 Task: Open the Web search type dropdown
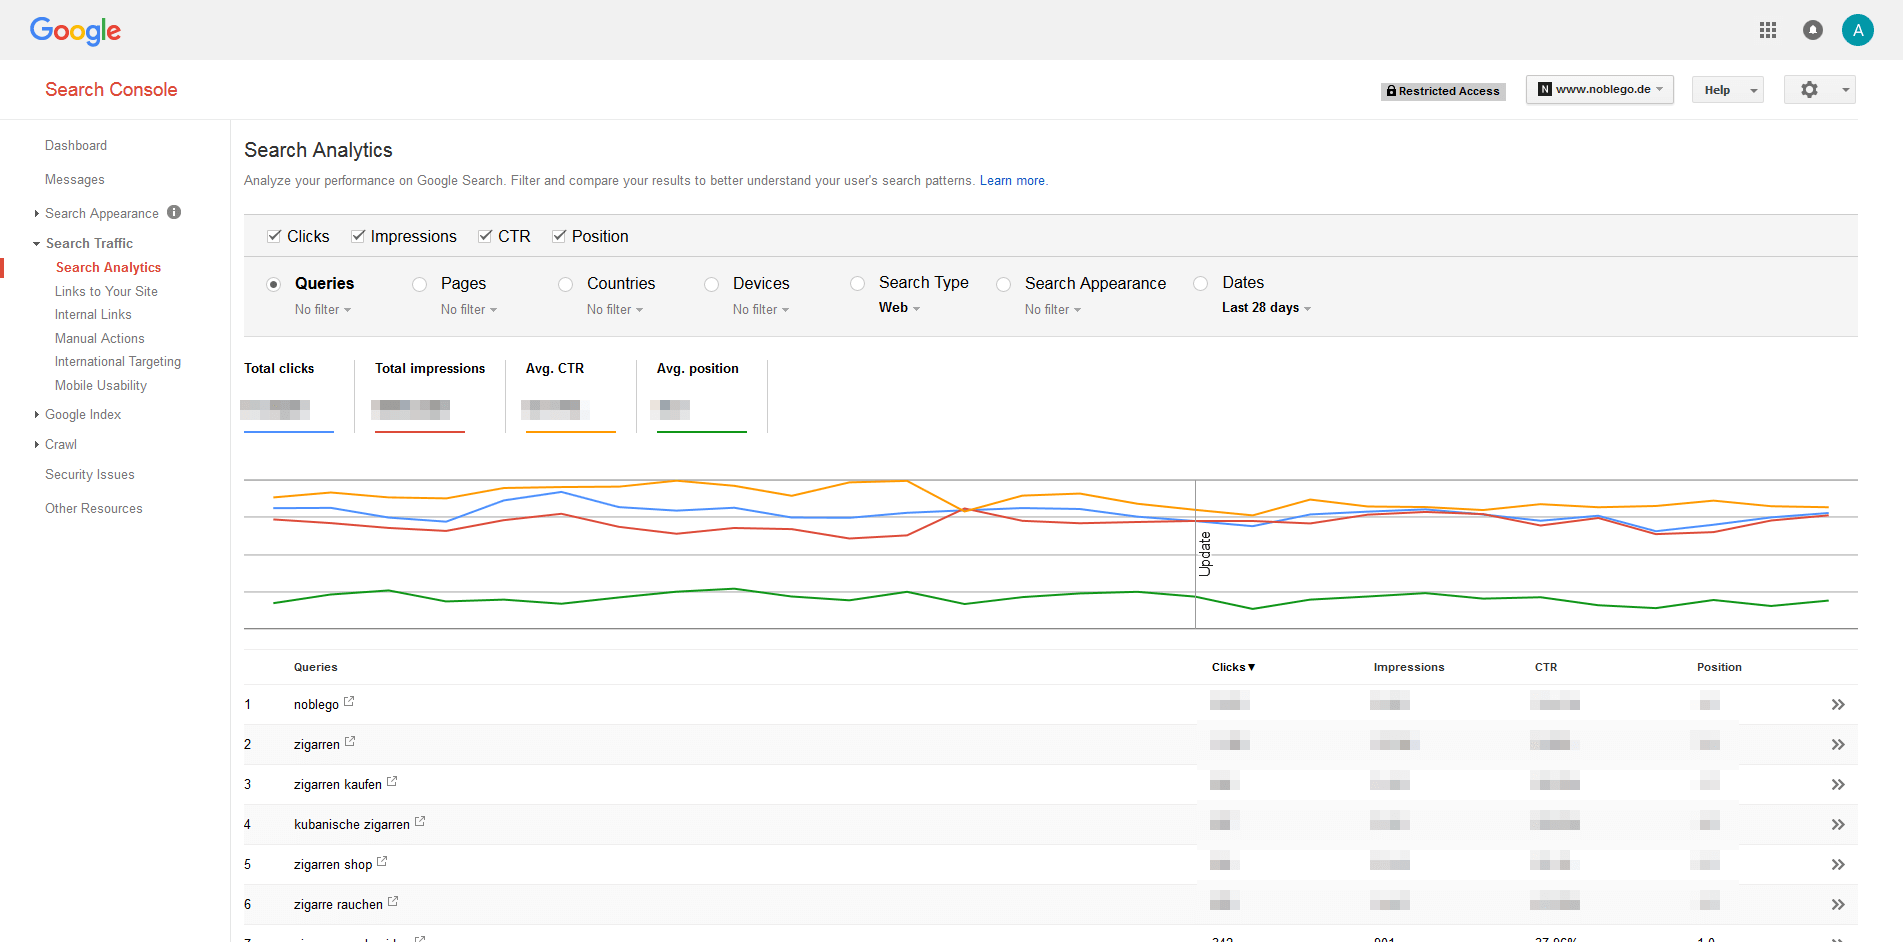click(897, 308)
